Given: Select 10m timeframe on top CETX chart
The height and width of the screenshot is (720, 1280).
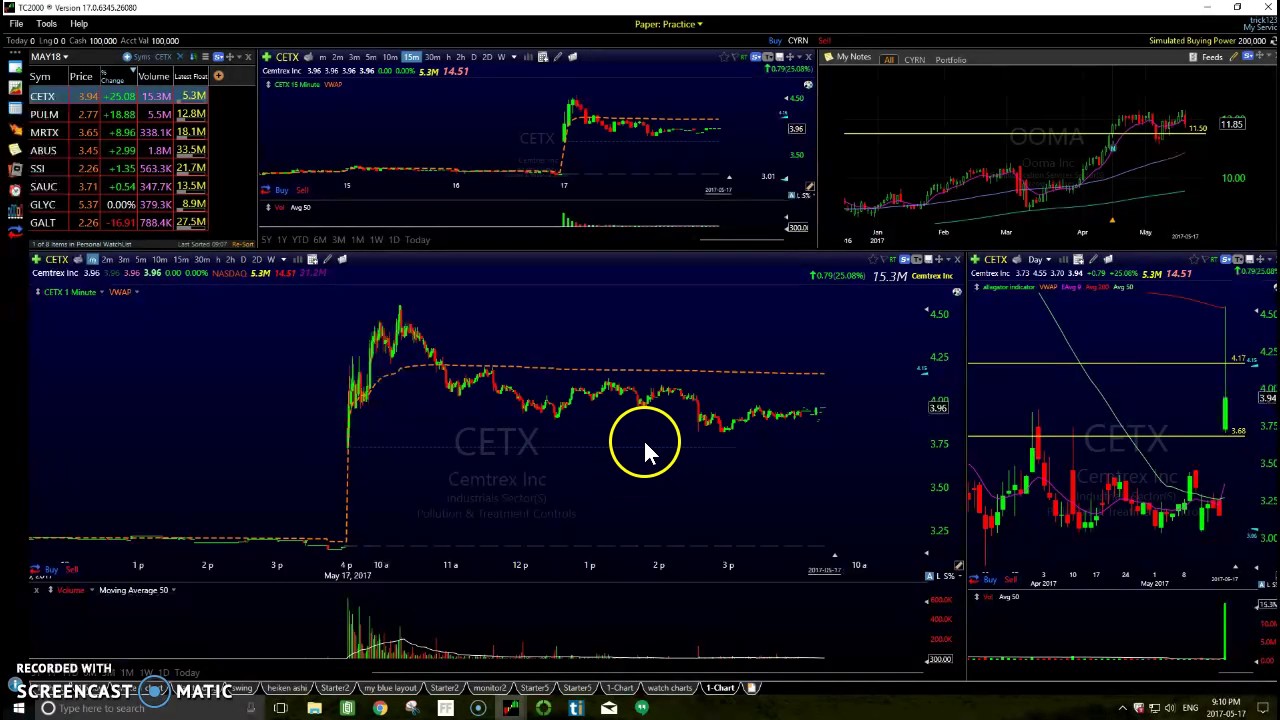Looking at the screenshot, I should [x=390, y=57].
